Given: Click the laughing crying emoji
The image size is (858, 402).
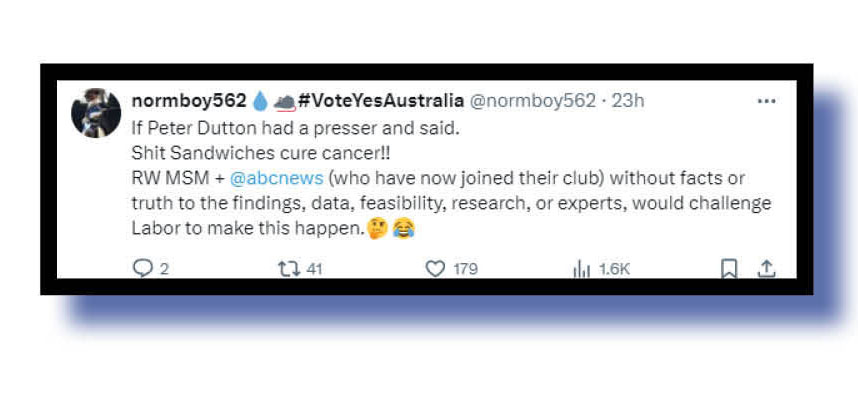Looking at the screenshot, I should tap(403, 228).
